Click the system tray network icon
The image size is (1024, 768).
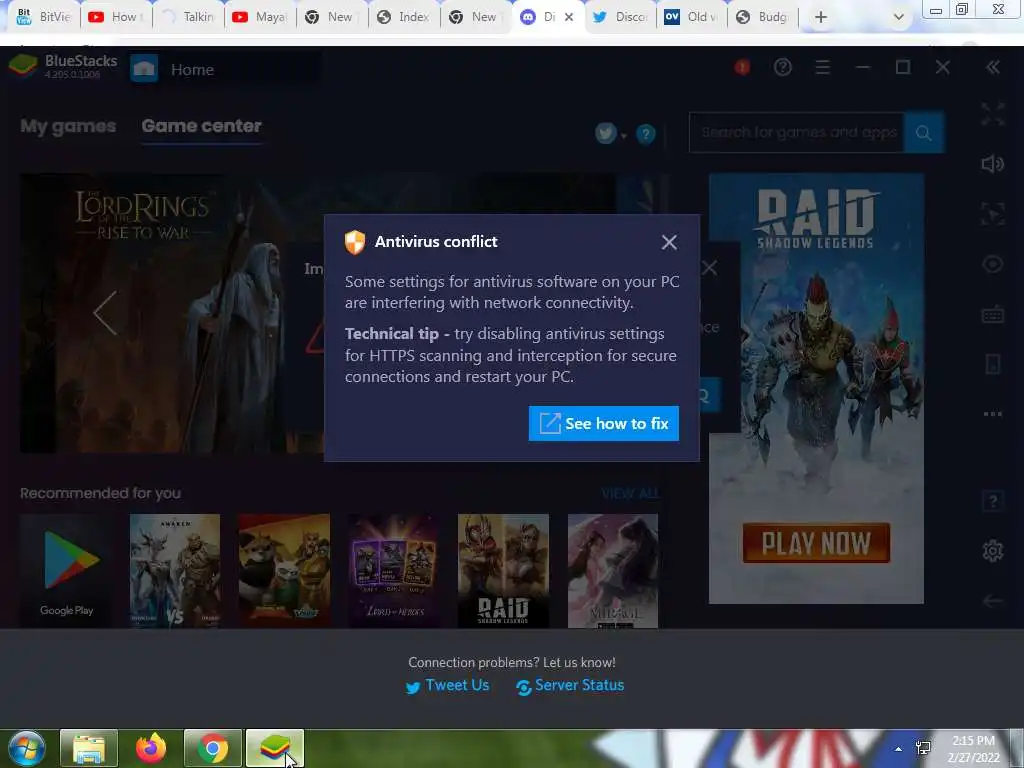(923, 748)
